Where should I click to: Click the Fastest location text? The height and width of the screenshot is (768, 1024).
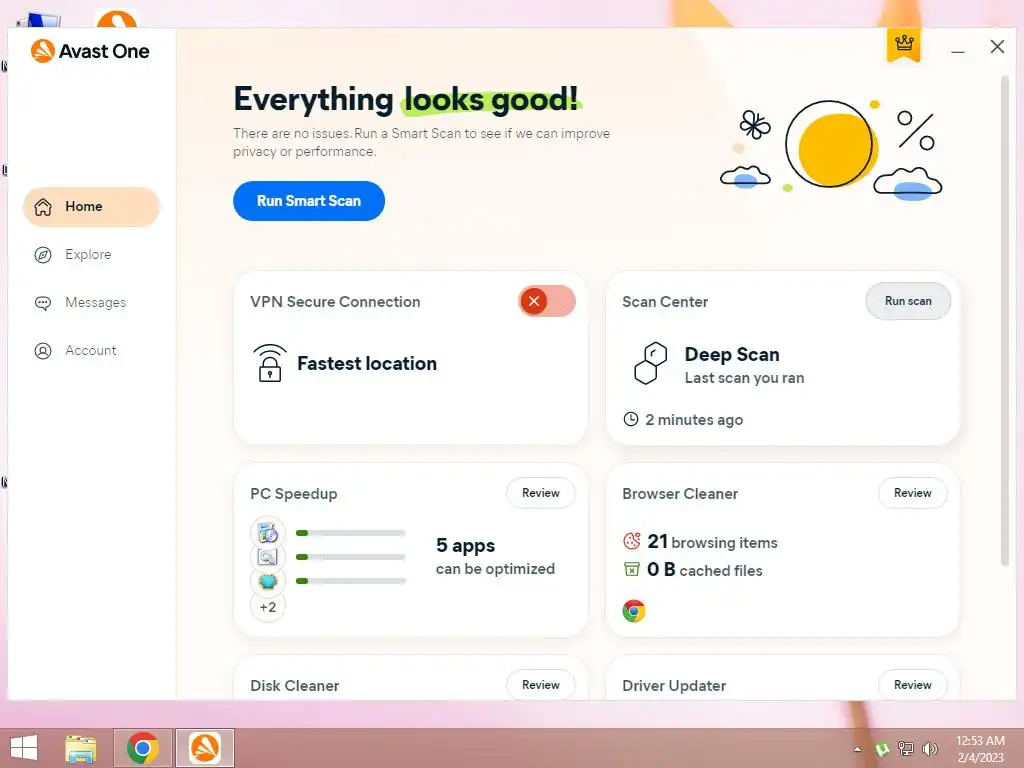(367, 363)
